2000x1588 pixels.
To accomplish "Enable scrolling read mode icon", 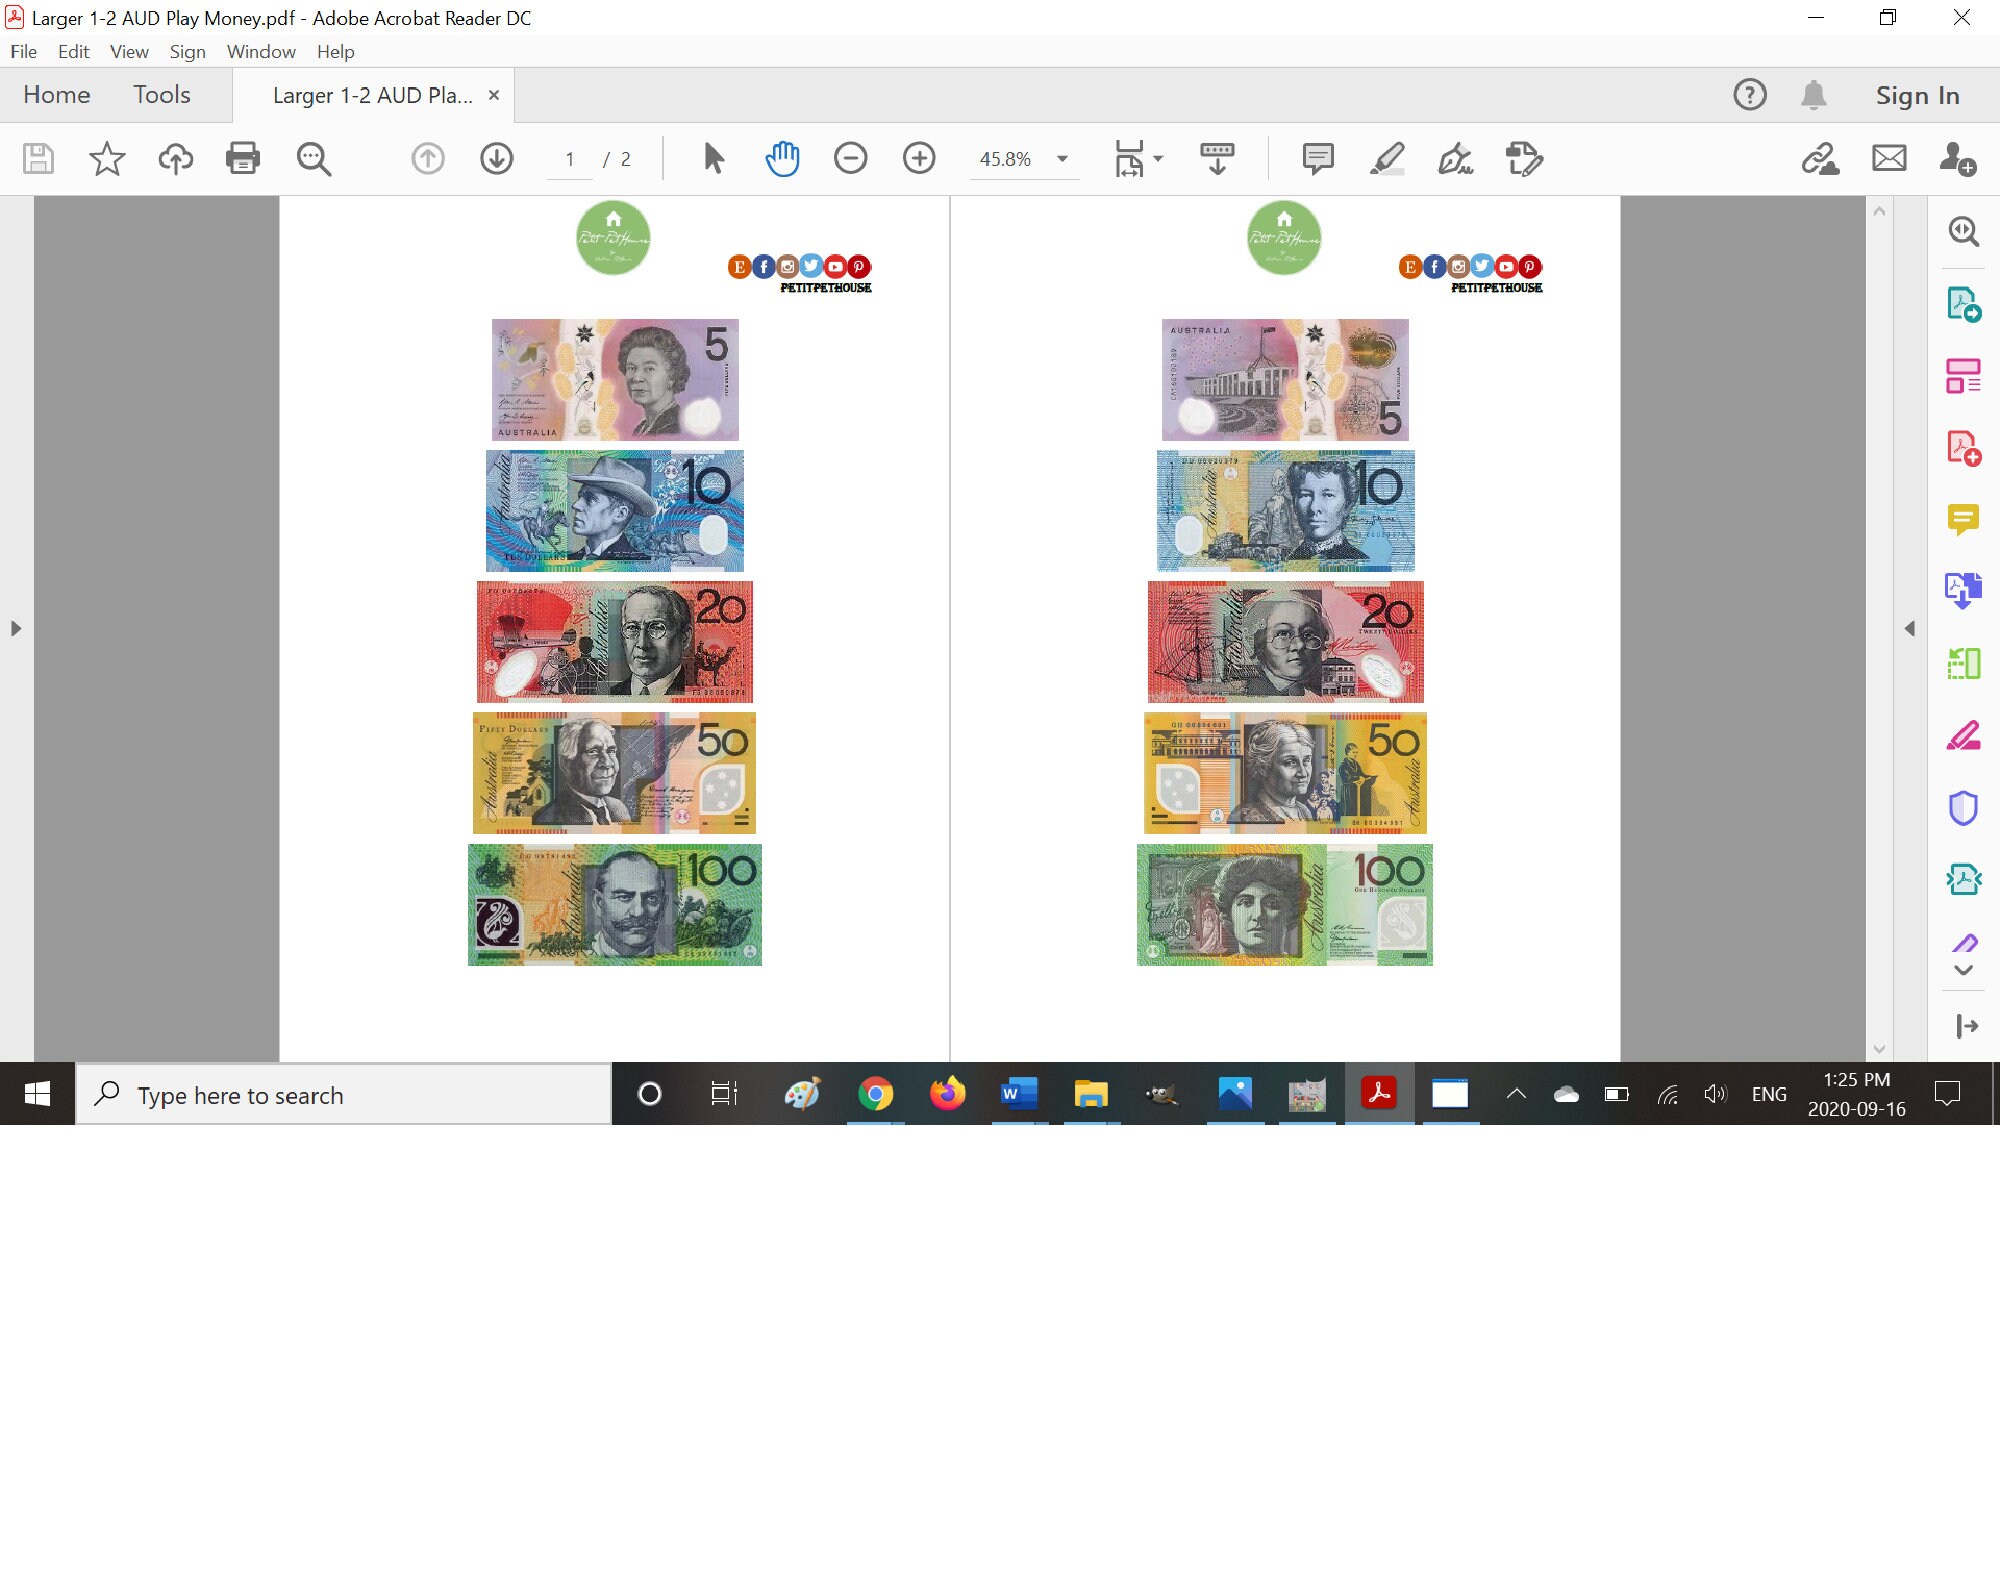I will coord(1217,158).
